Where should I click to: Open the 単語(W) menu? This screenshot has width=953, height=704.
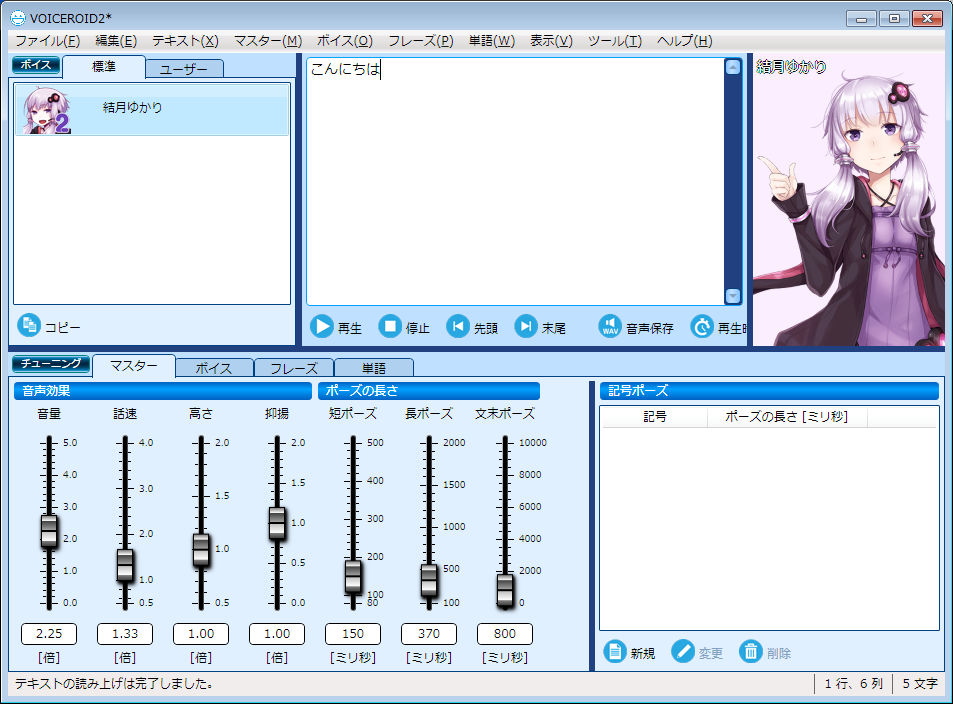(x=492, y=41)
